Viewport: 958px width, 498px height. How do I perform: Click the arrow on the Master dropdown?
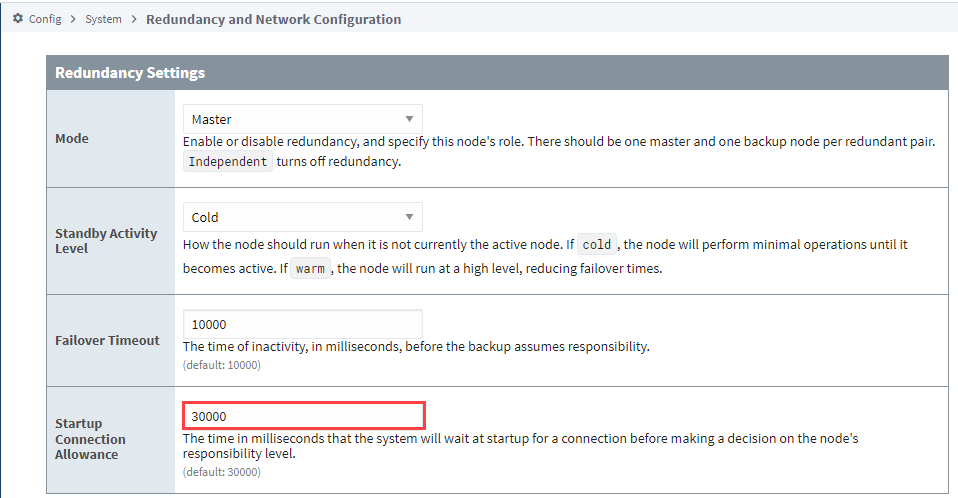coord(409,119)
